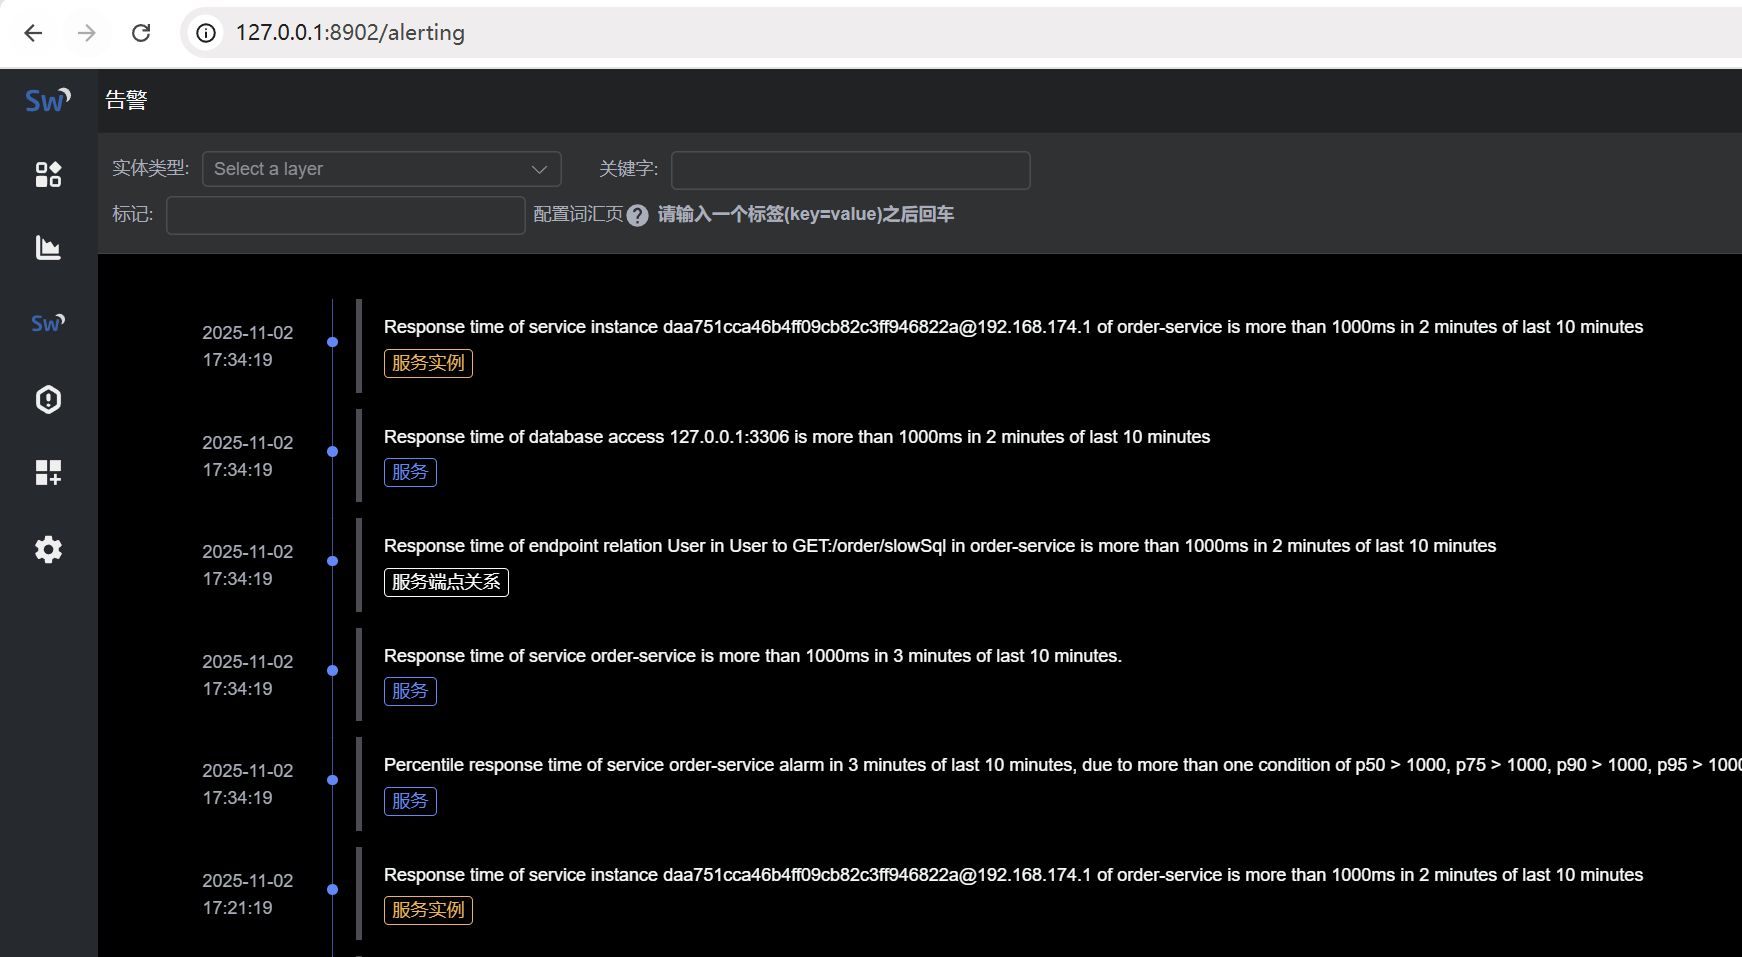The height and width of the screenshot is (957, 1742).
Task: Click the site info icon in address bar
Action: pyautogui.click(x=206, y=33)
